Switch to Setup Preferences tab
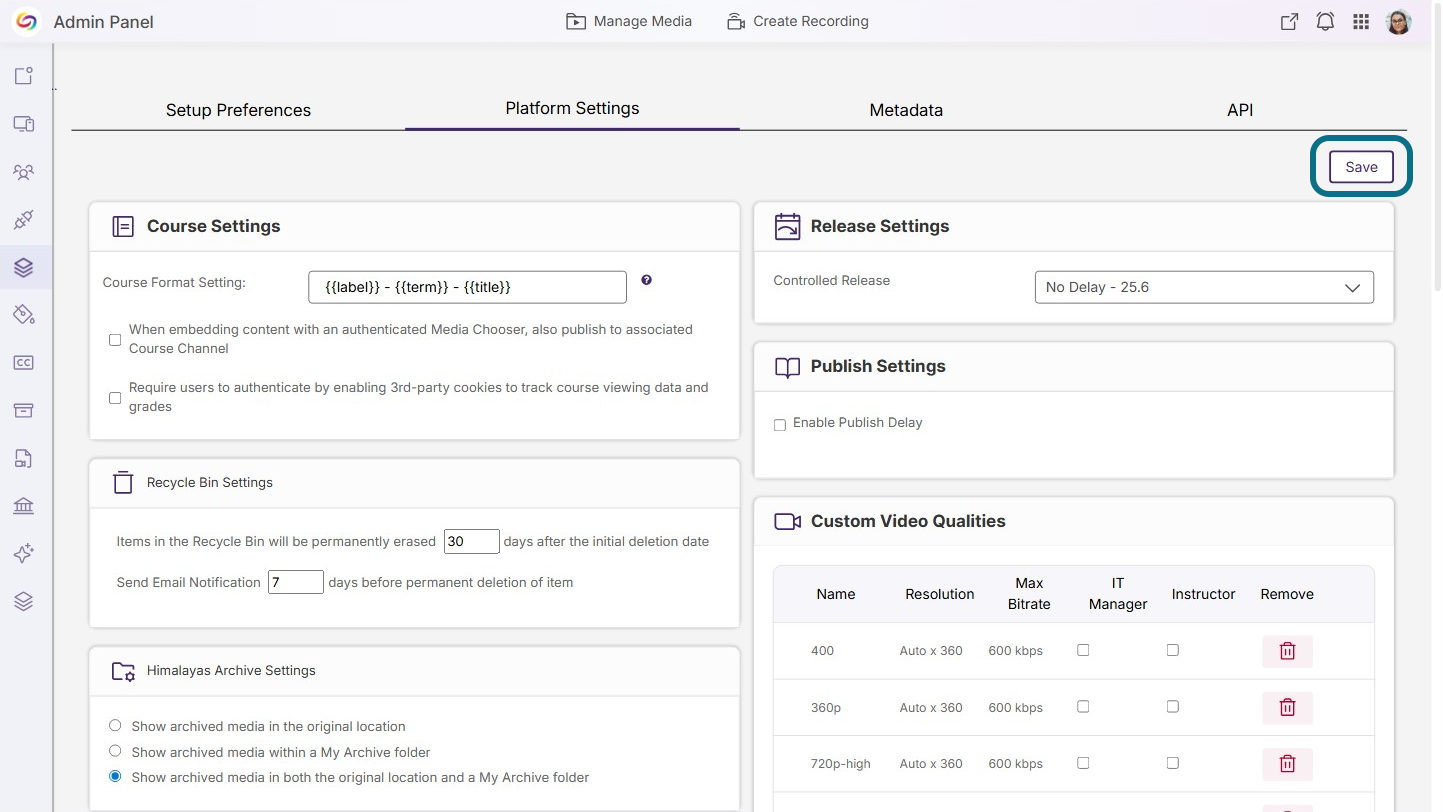The image size is (1443, 812). point(238,110)
